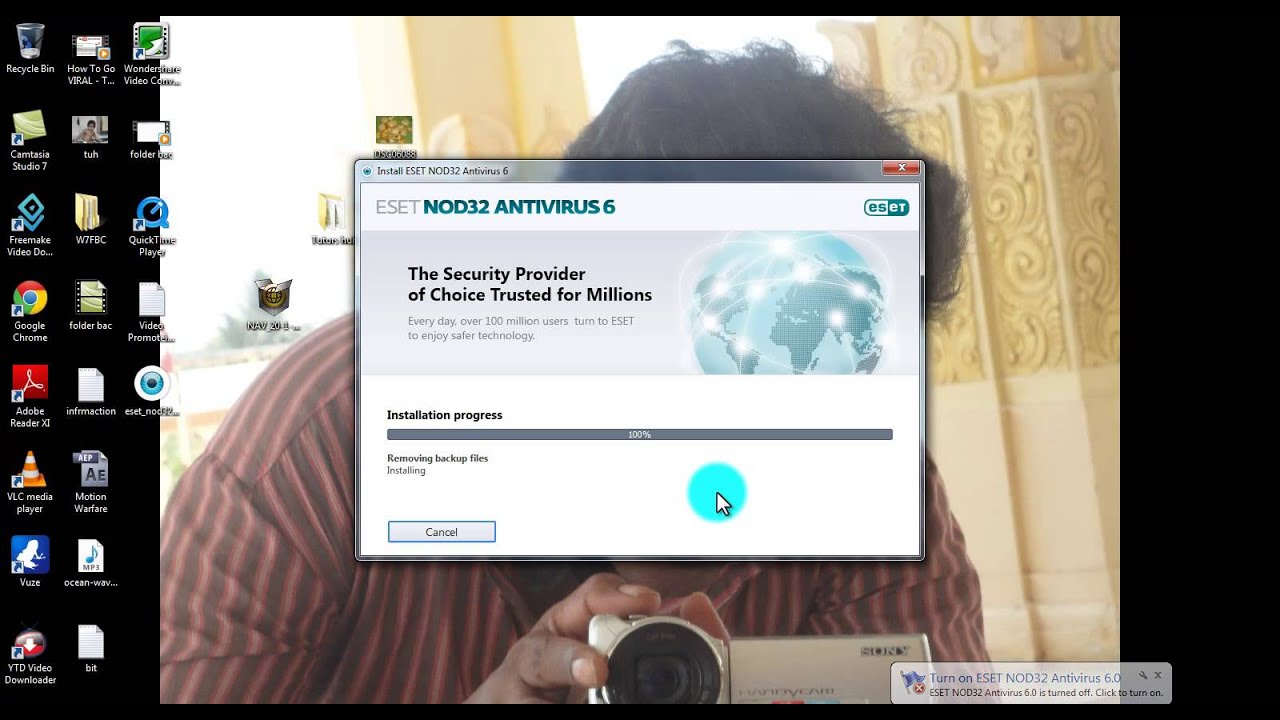
Task: Open notification options wrench icon
Action: (x=1142, y=676)
